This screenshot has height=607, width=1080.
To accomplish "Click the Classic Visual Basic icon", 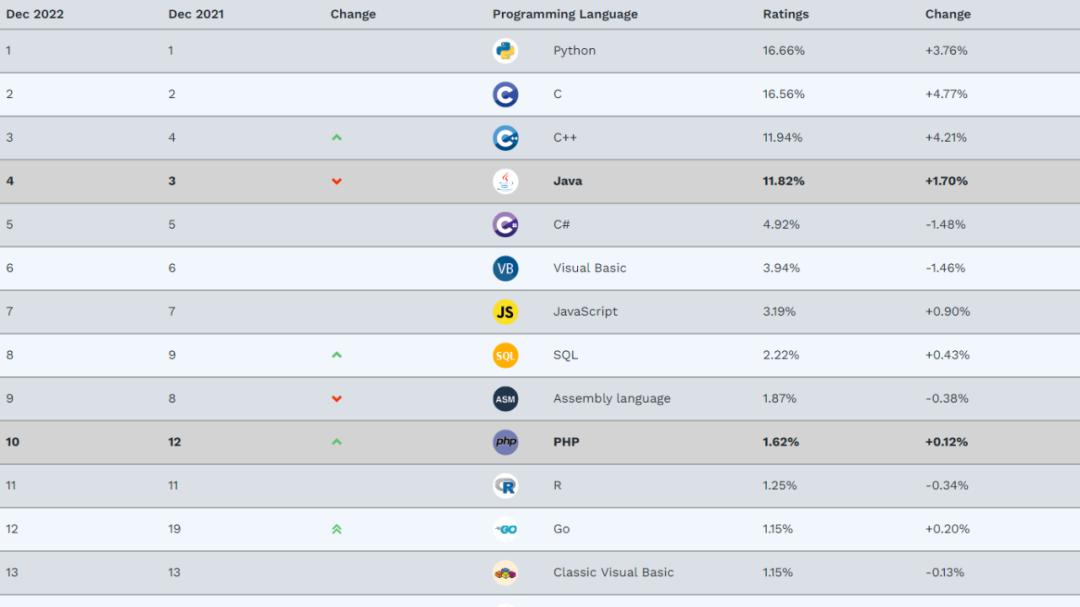I will [505, 573].
